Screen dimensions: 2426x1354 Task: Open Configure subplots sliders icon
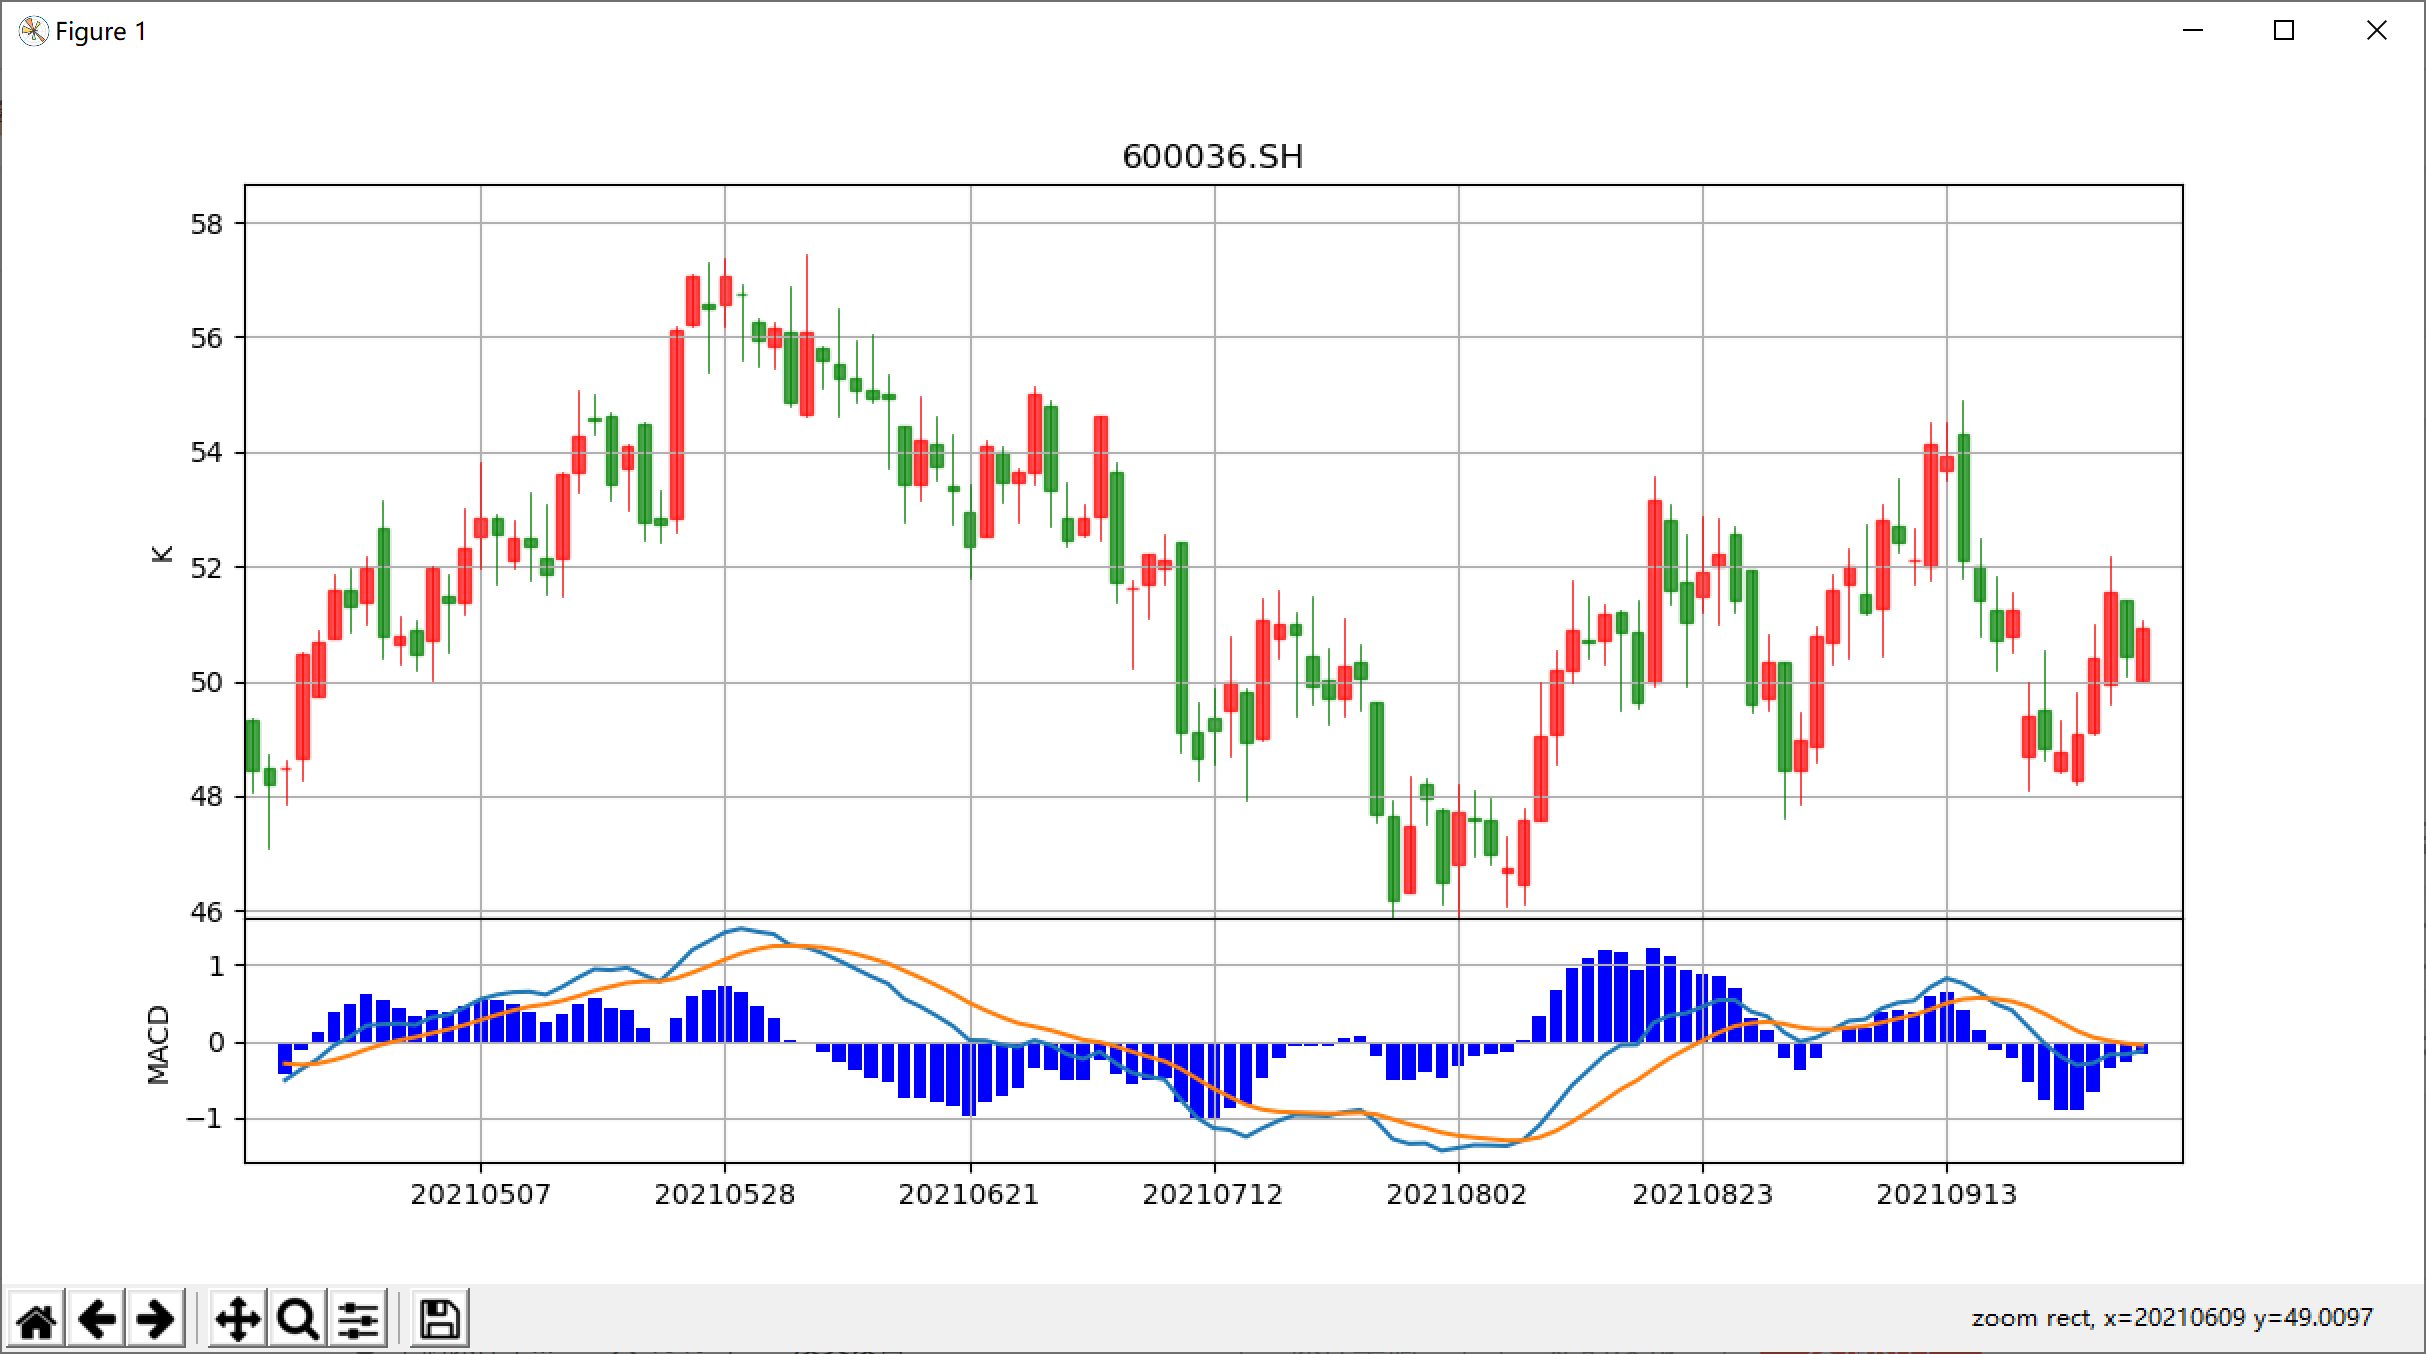coord(358,1319)
